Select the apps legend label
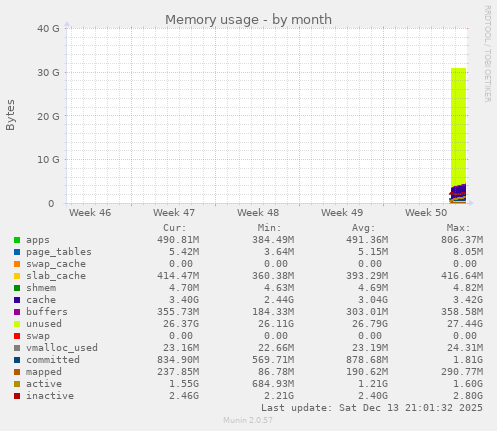The image size is (497, 431). pyautogui.click(x=38, y=240)
